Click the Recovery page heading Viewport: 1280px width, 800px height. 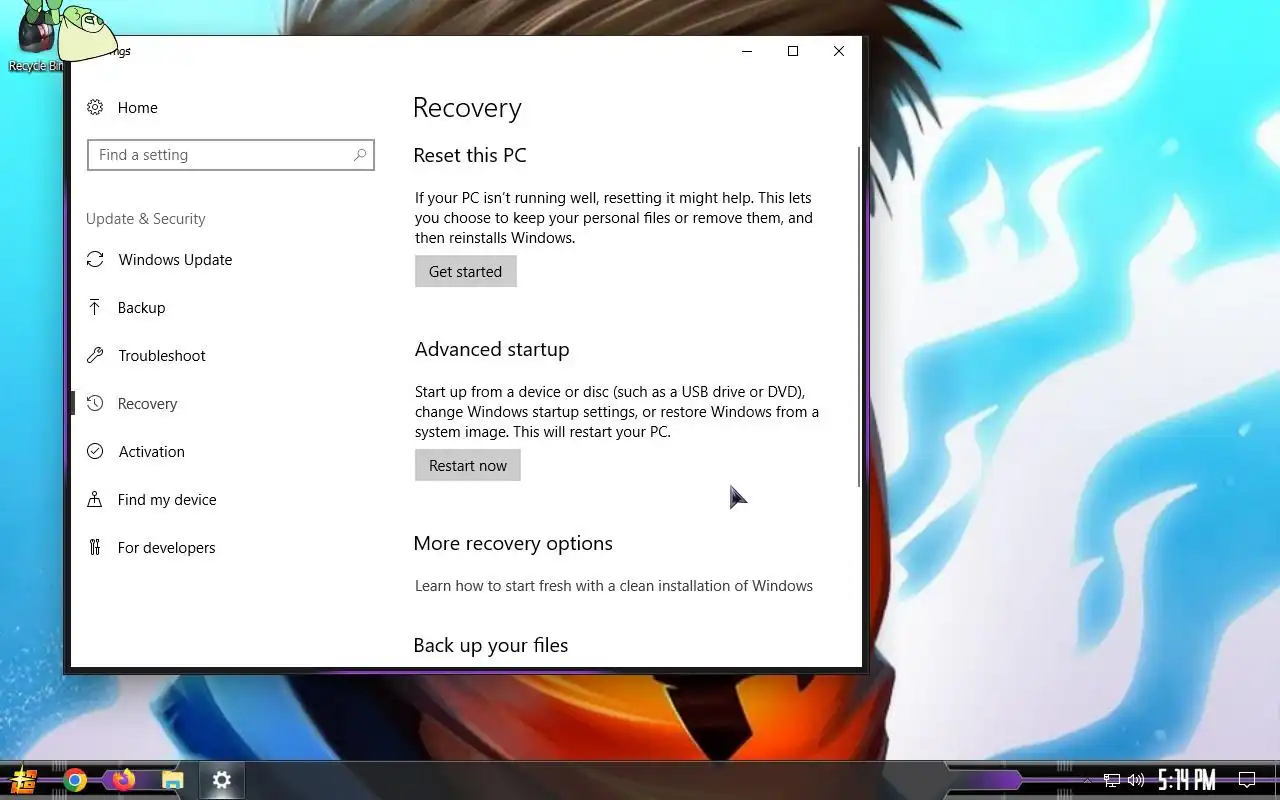tap(467, 108)
